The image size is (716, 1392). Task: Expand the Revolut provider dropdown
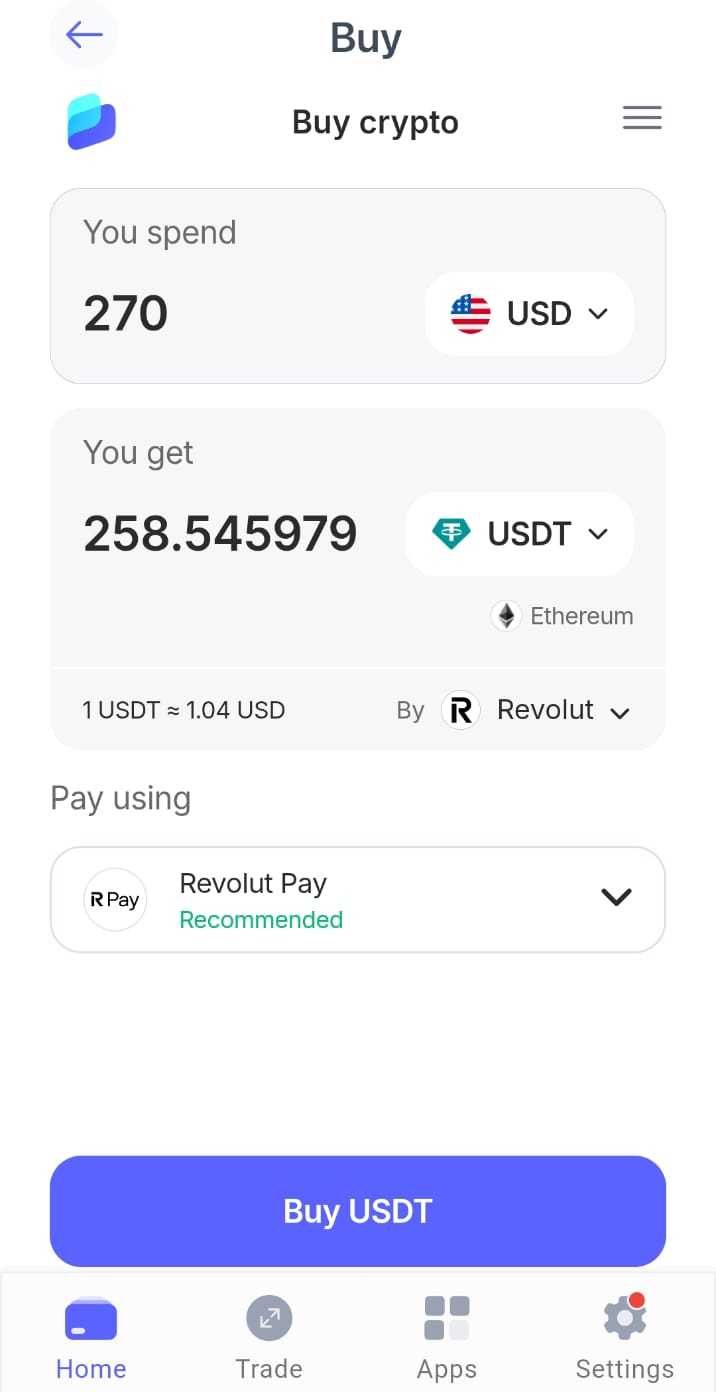[x=619, y=713]
